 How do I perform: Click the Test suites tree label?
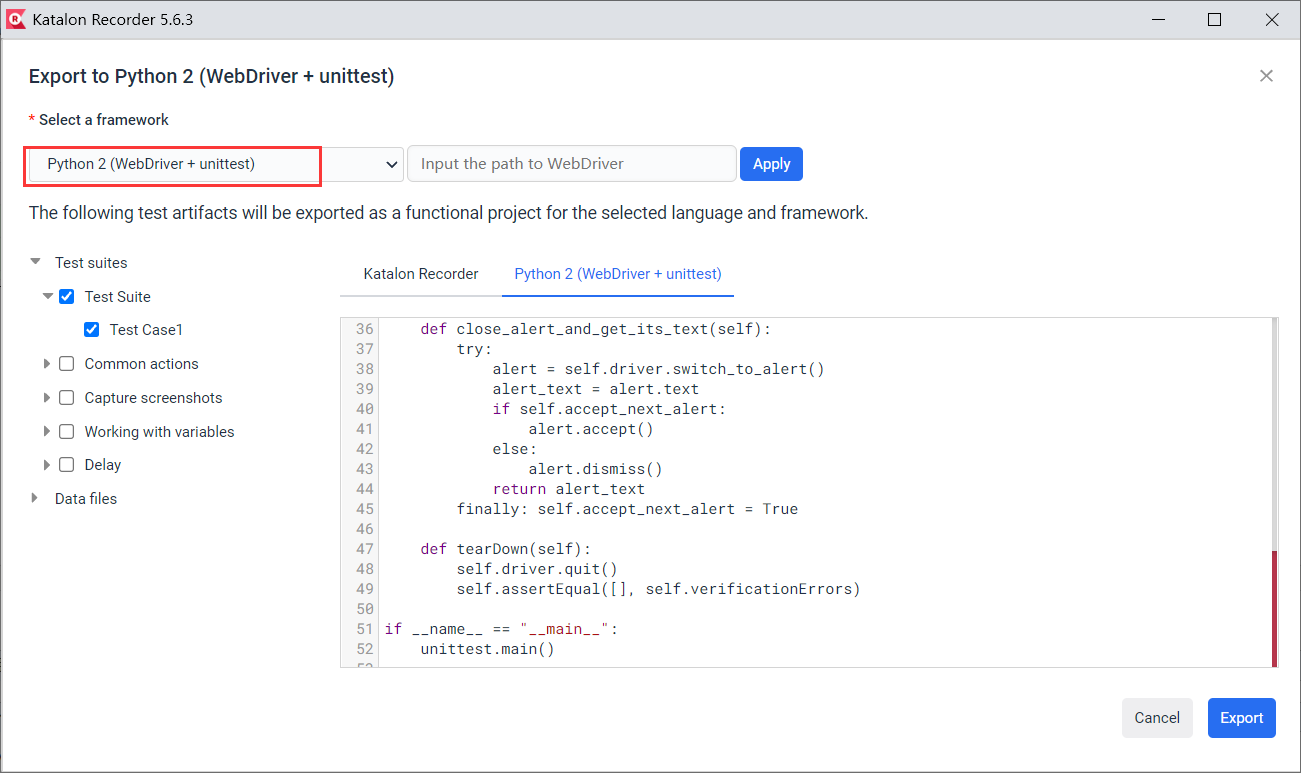[91, 263]
